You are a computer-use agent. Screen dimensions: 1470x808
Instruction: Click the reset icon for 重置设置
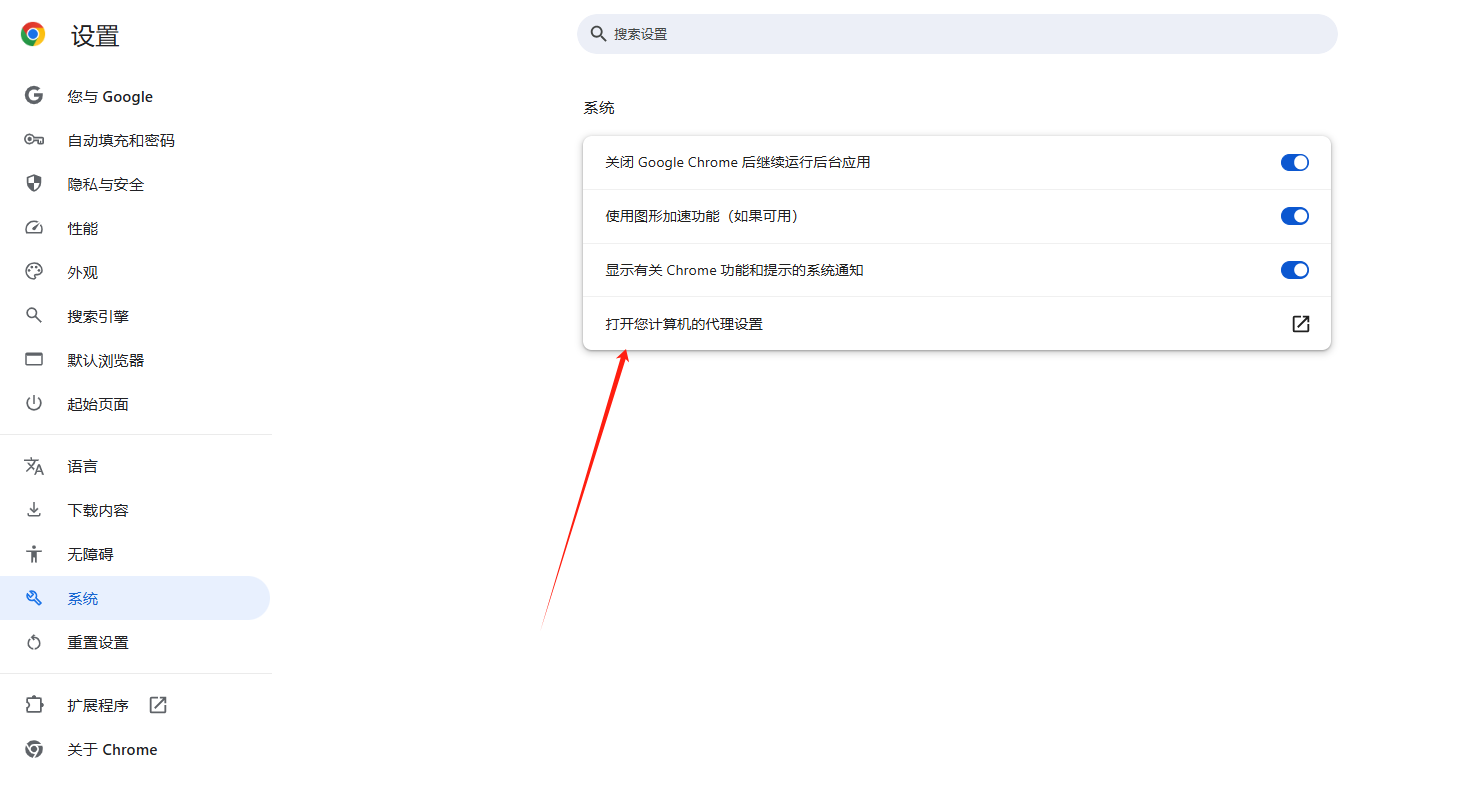tap(34, 642)
